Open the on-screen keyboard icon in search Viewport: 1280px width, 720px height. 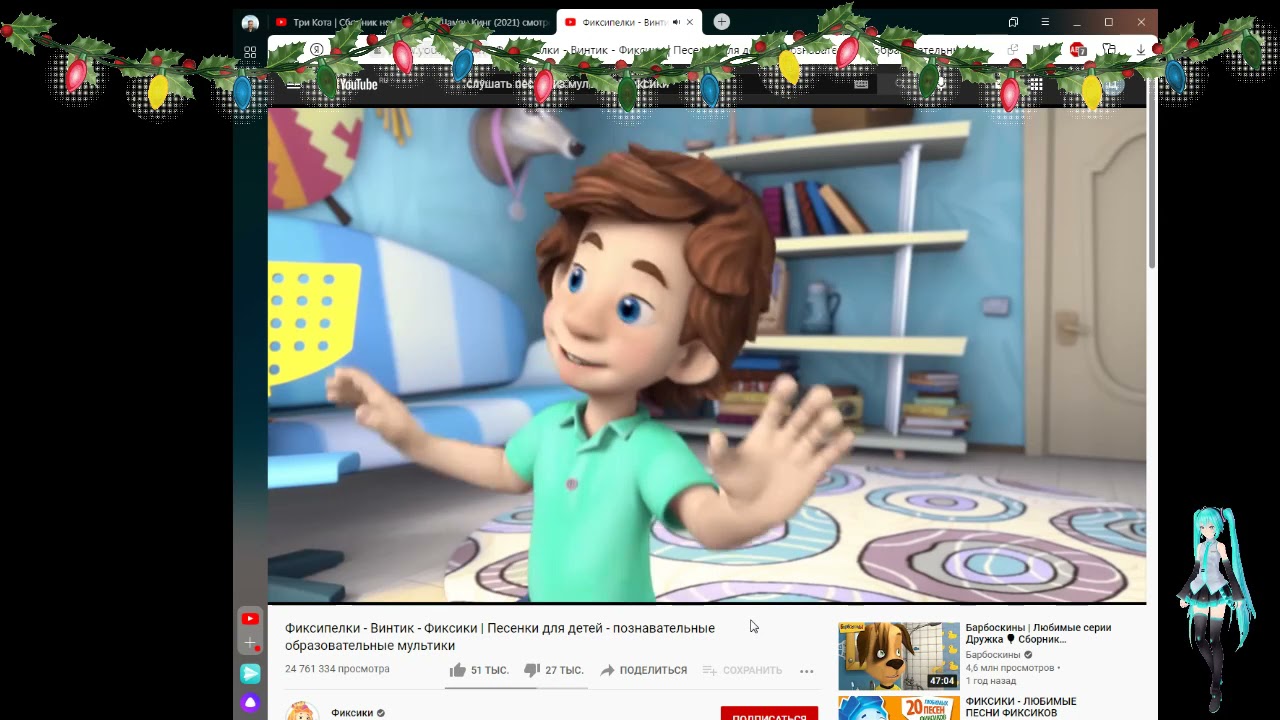(x=861, y=84)
